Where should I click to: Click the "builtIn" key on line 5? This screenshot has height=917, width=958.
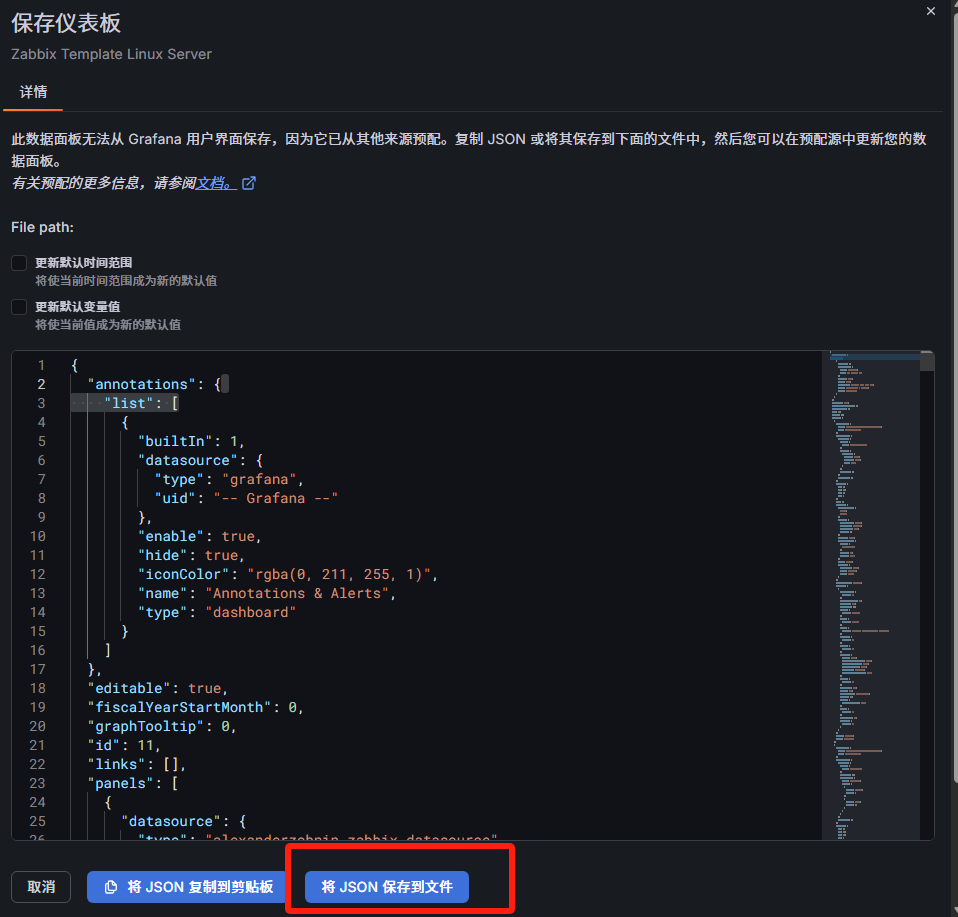175,441
